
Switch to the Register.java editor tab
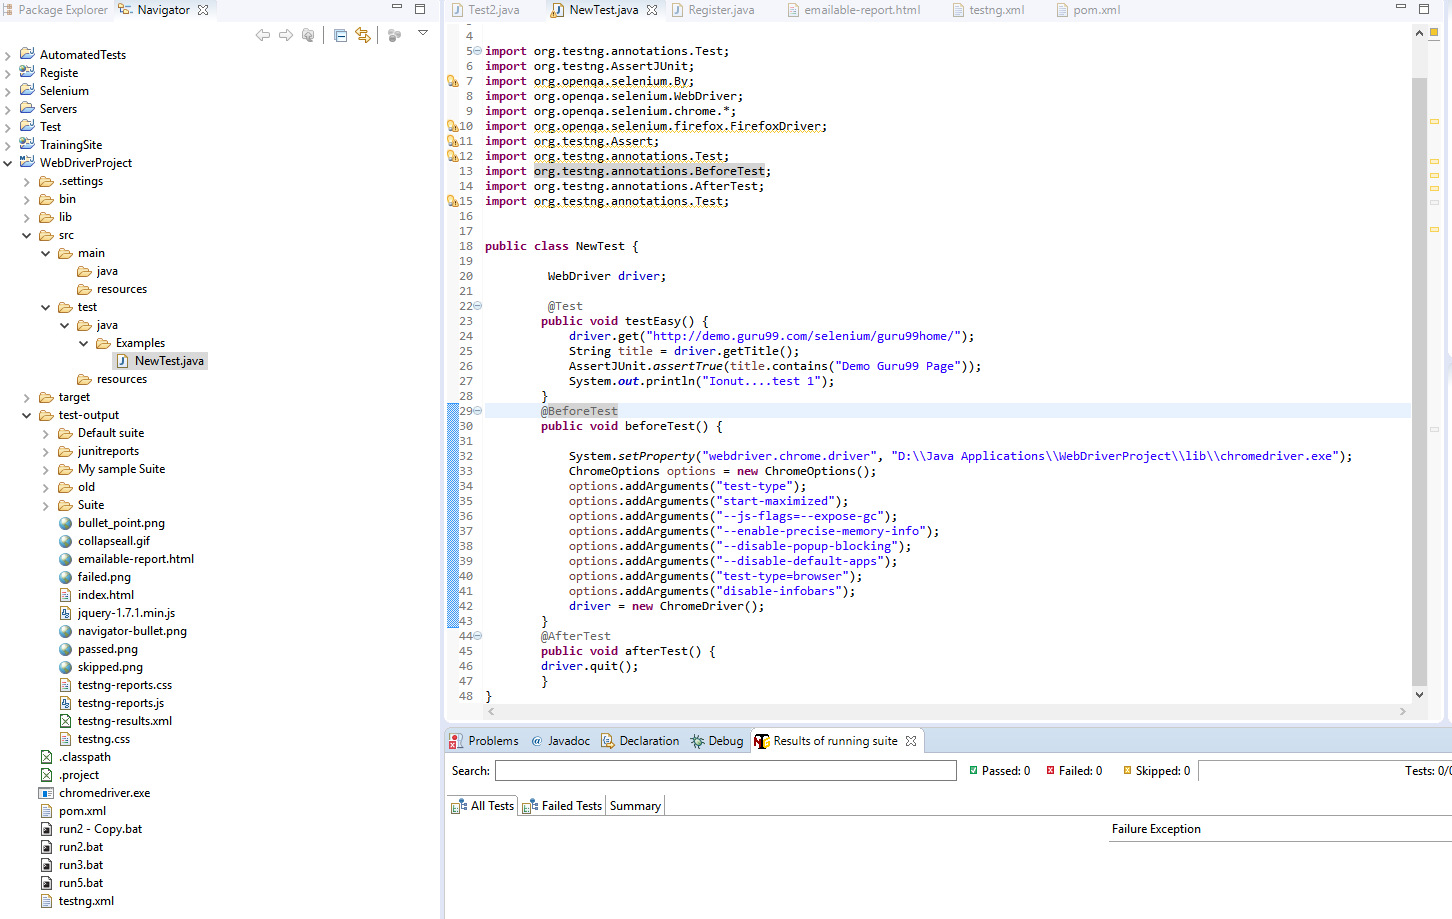click(712, 10)
